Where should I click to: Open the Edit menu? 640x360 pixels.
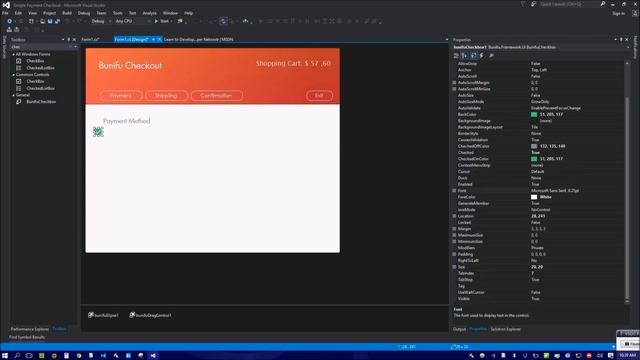pos(18,13)
